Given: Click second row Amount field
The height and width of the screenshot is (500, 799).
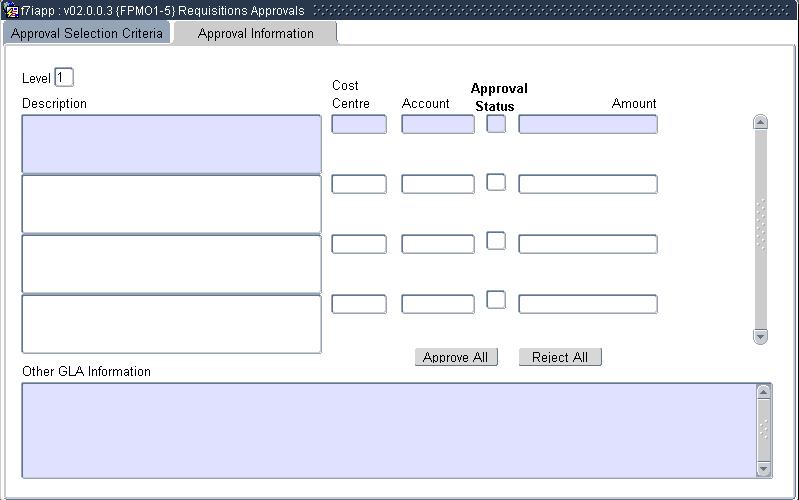Looking at the screenshot, I should point(588,184).
